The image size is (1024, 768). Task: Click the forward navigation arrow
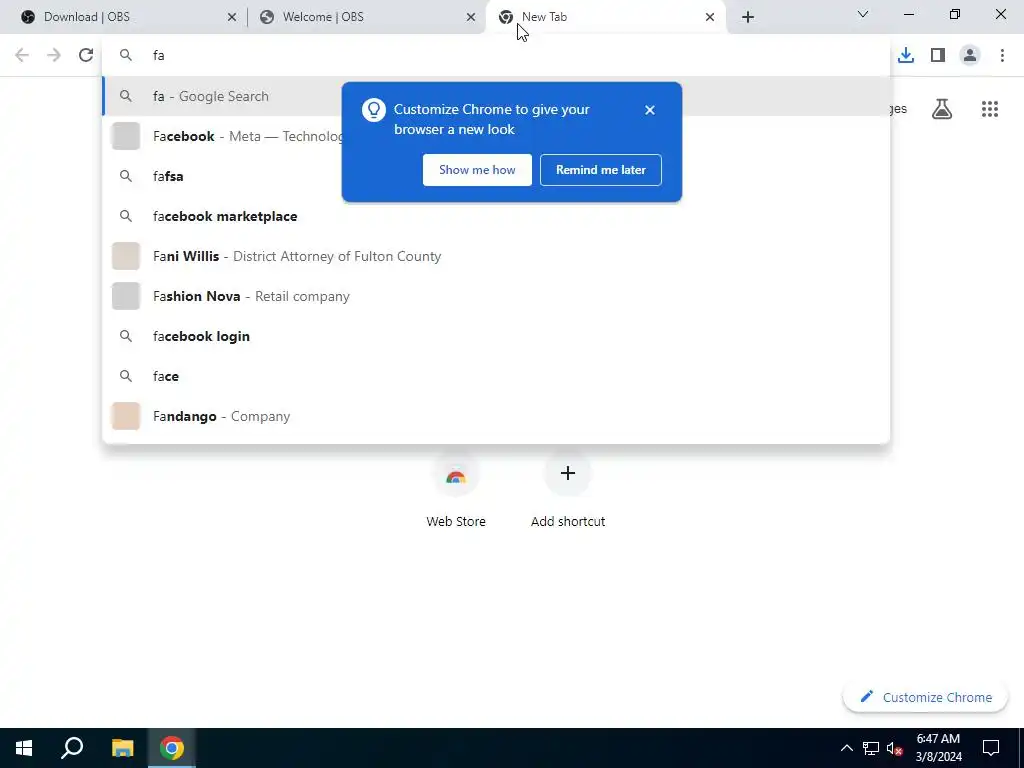tap(54, 56)
